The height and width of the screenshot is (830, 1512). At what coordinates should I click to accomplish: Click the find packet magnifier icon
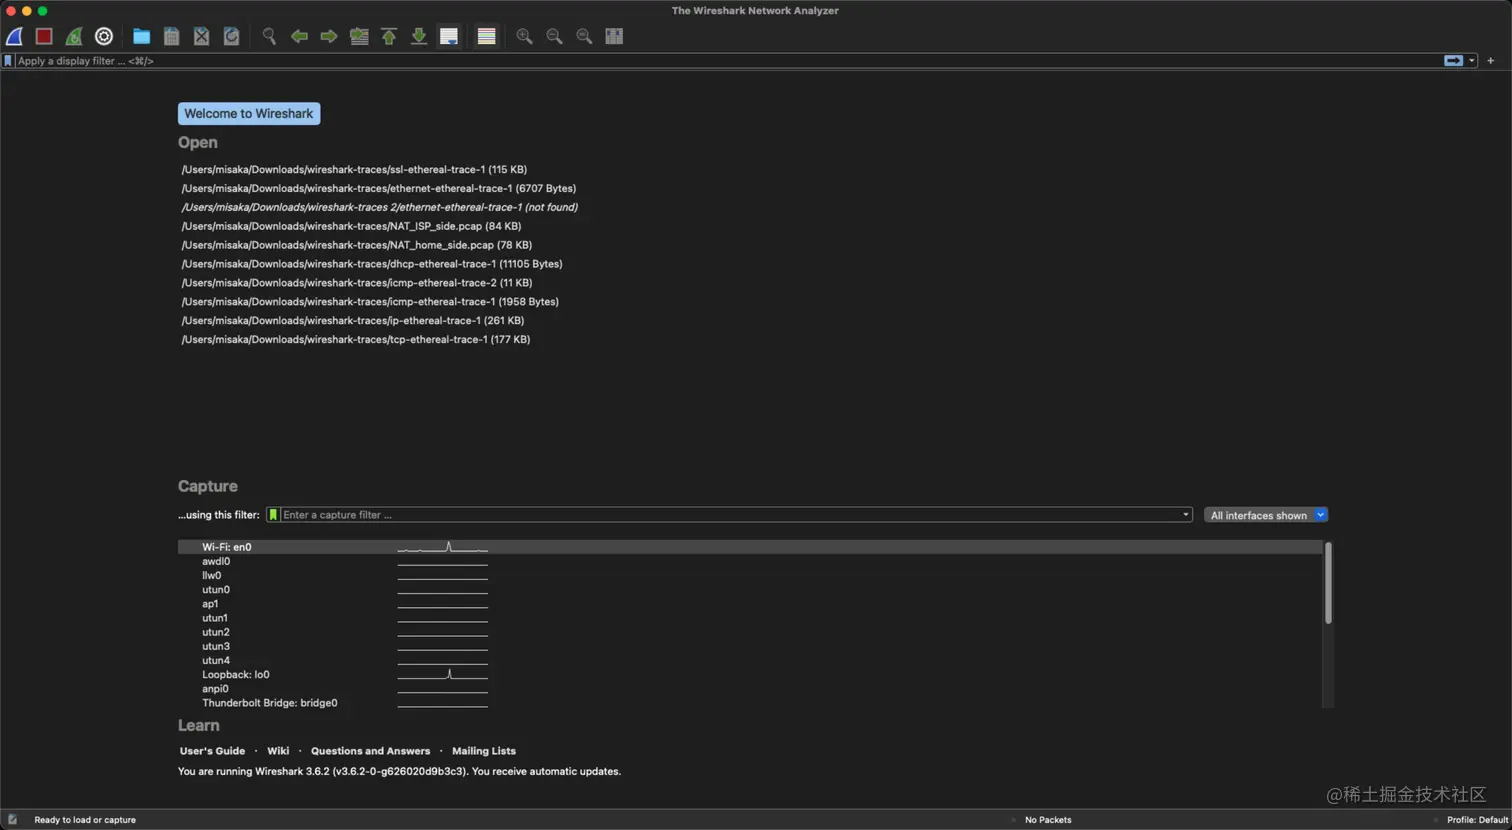269,36
